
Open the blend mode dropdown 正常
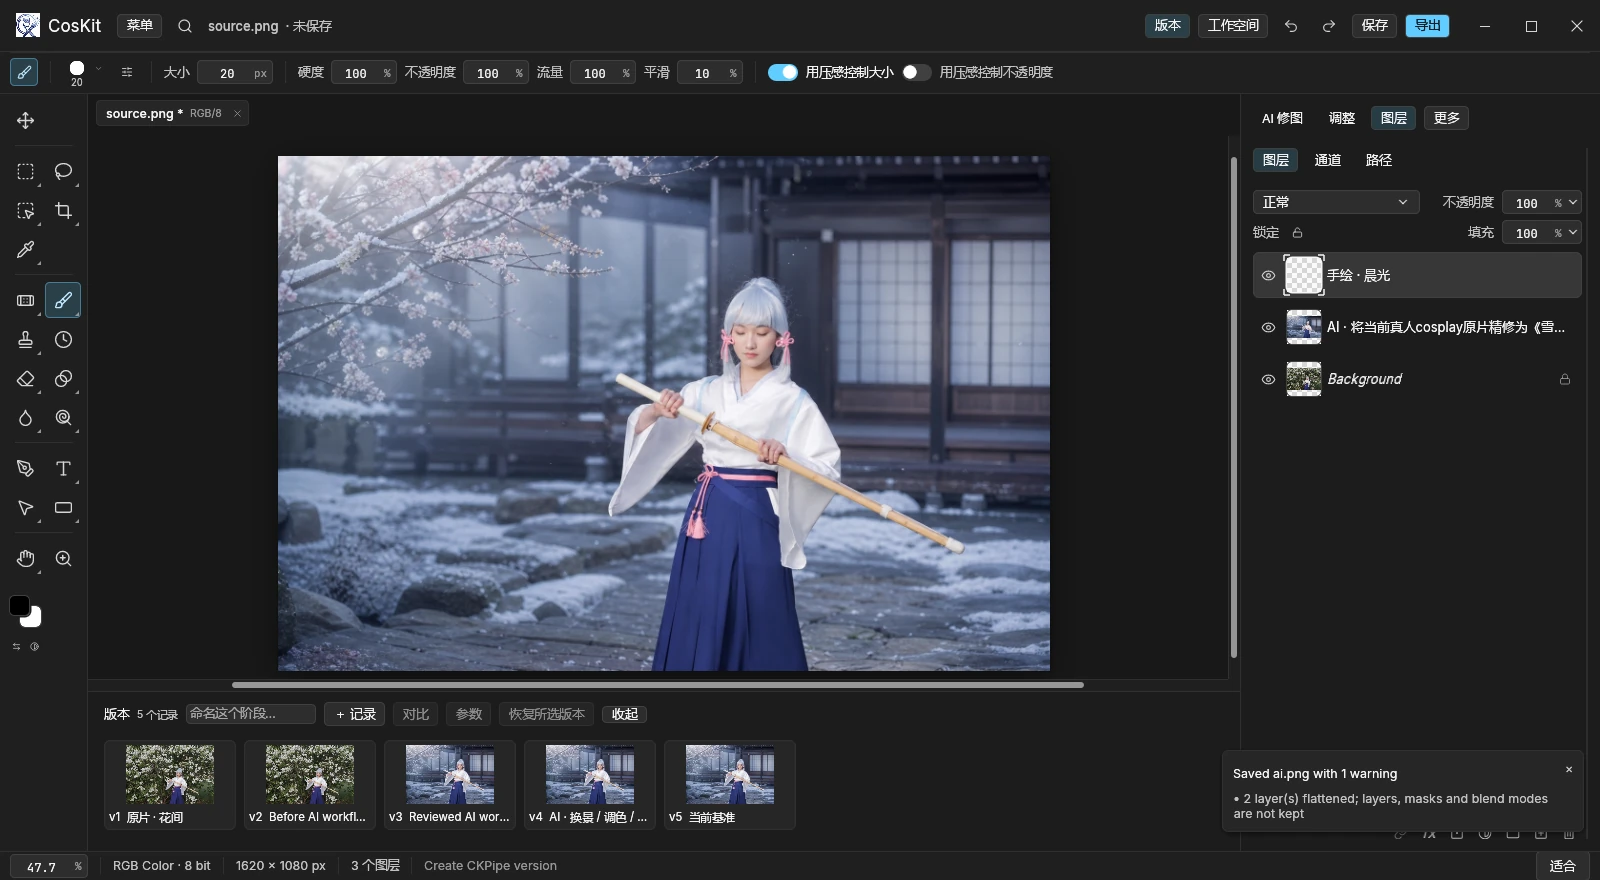pyautogui.click(x=1336, y=202)
